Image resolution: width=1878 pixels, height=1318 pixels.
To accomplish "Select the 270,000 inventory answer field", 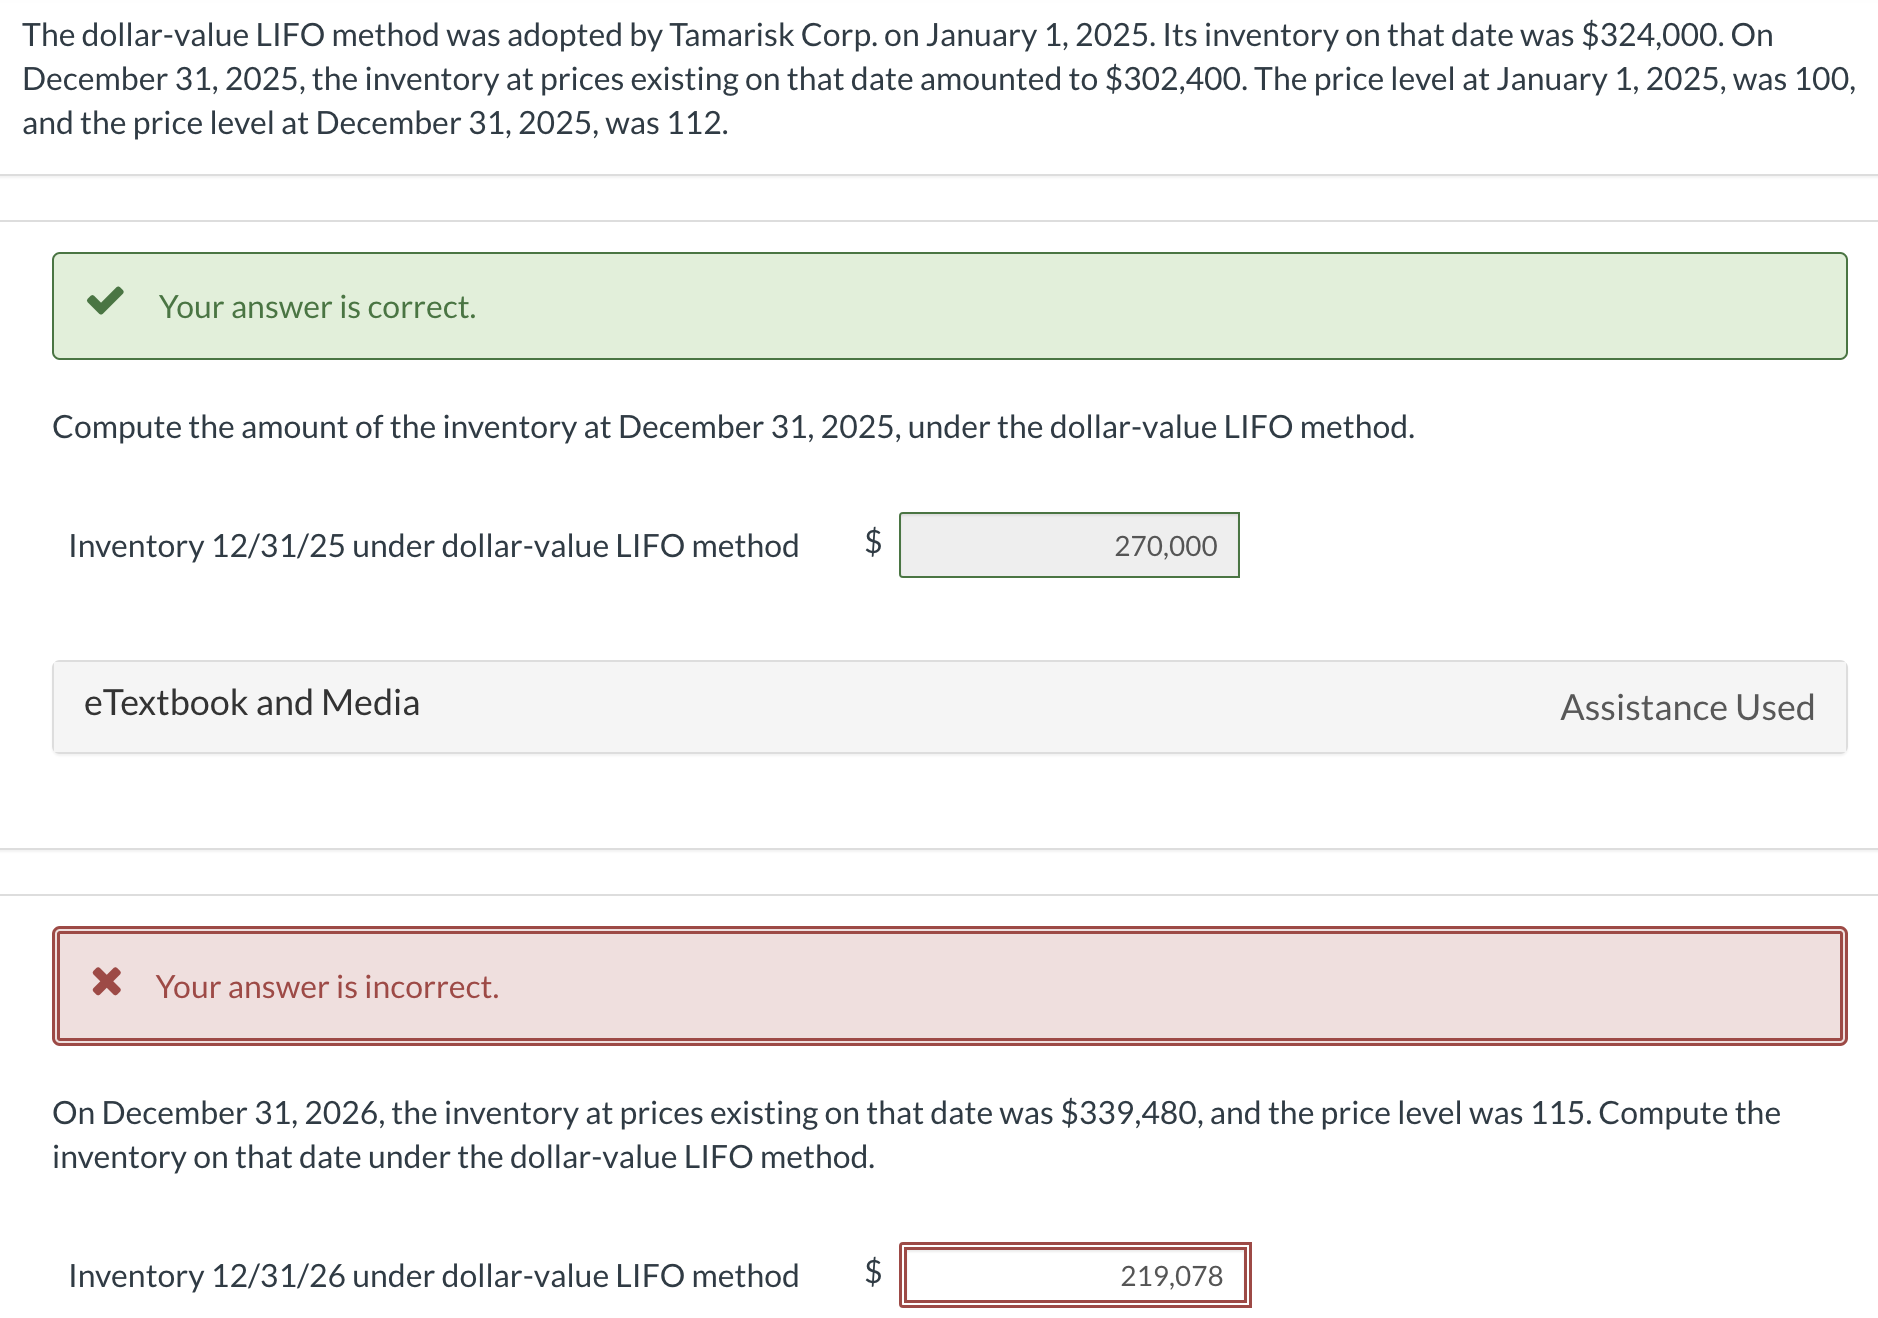I will pyautogui.click(x=1070, y=544).
